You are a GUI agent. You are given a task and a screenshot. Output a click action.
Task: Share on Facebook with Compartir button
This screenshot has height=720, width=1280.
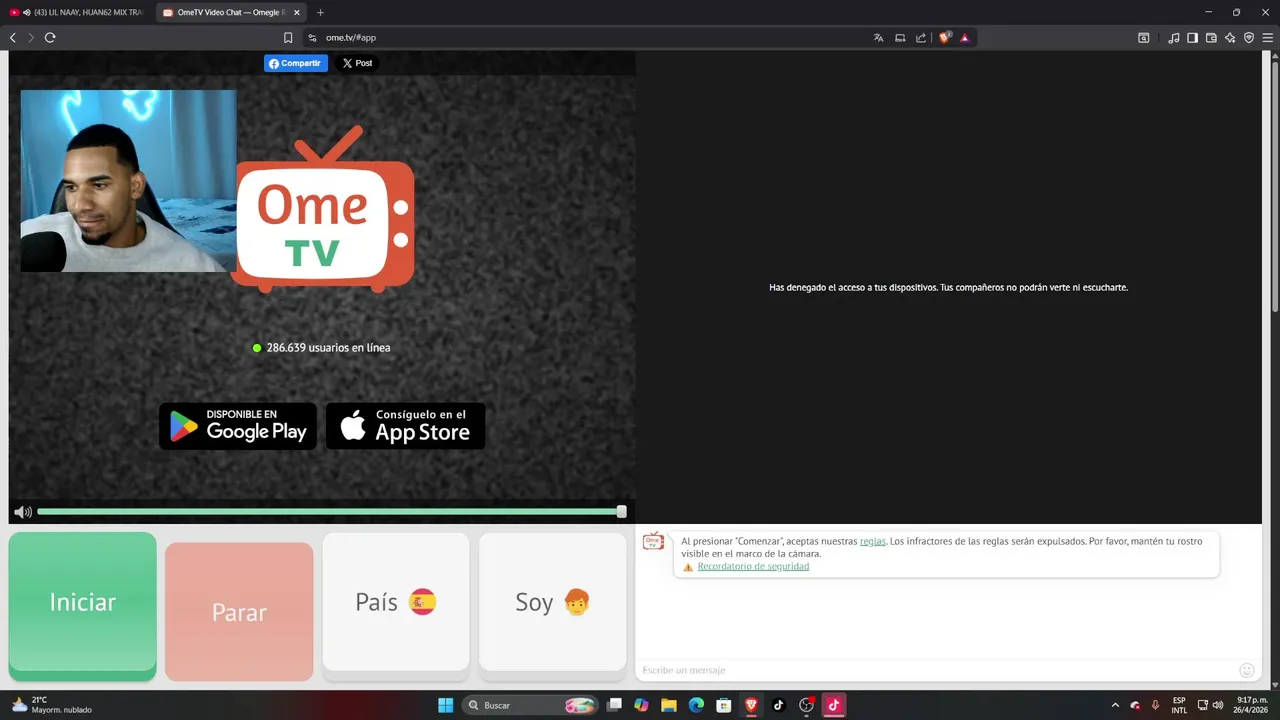click(x=296, y=63)
